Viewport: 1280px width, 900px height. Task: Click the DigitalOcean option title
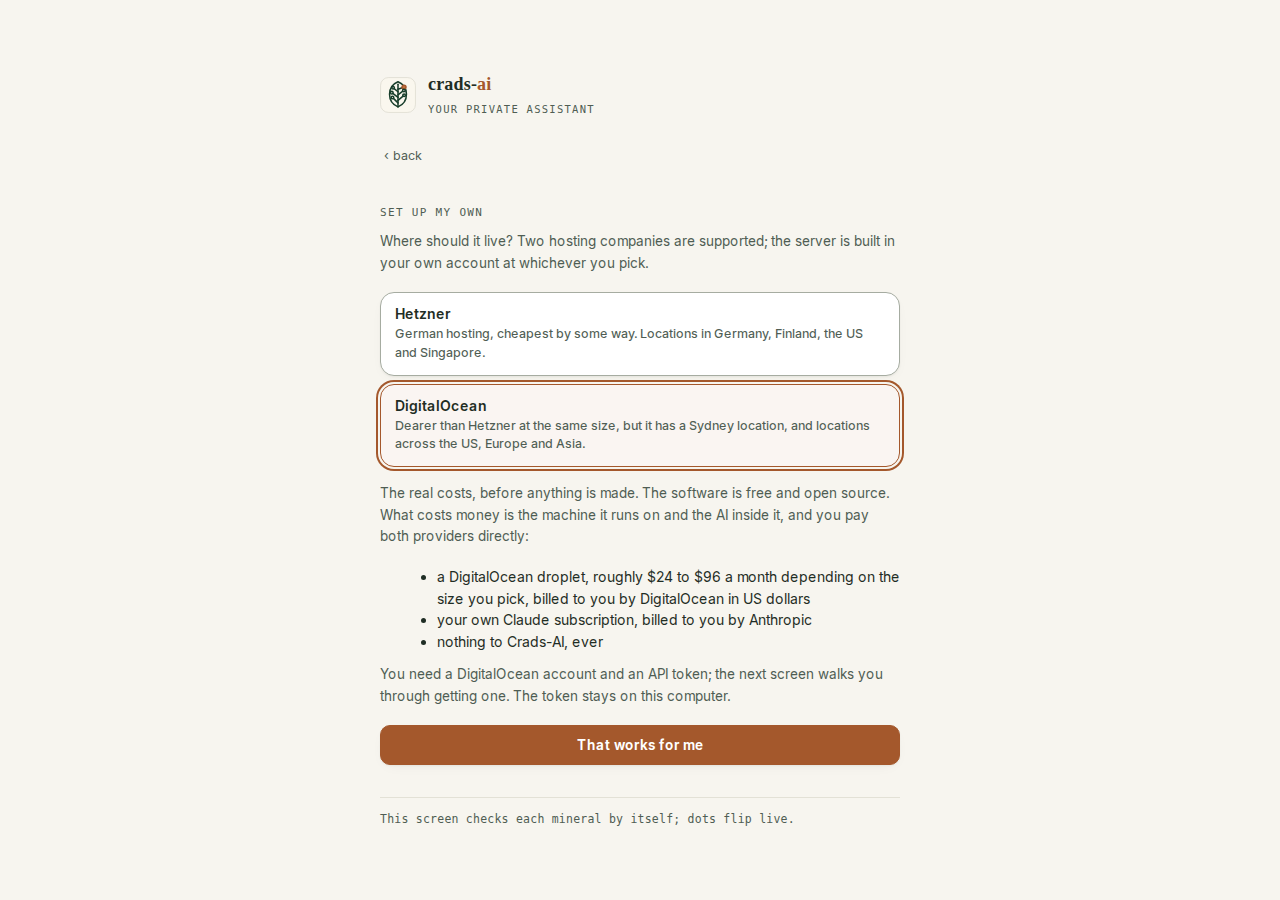coord(441,406)
